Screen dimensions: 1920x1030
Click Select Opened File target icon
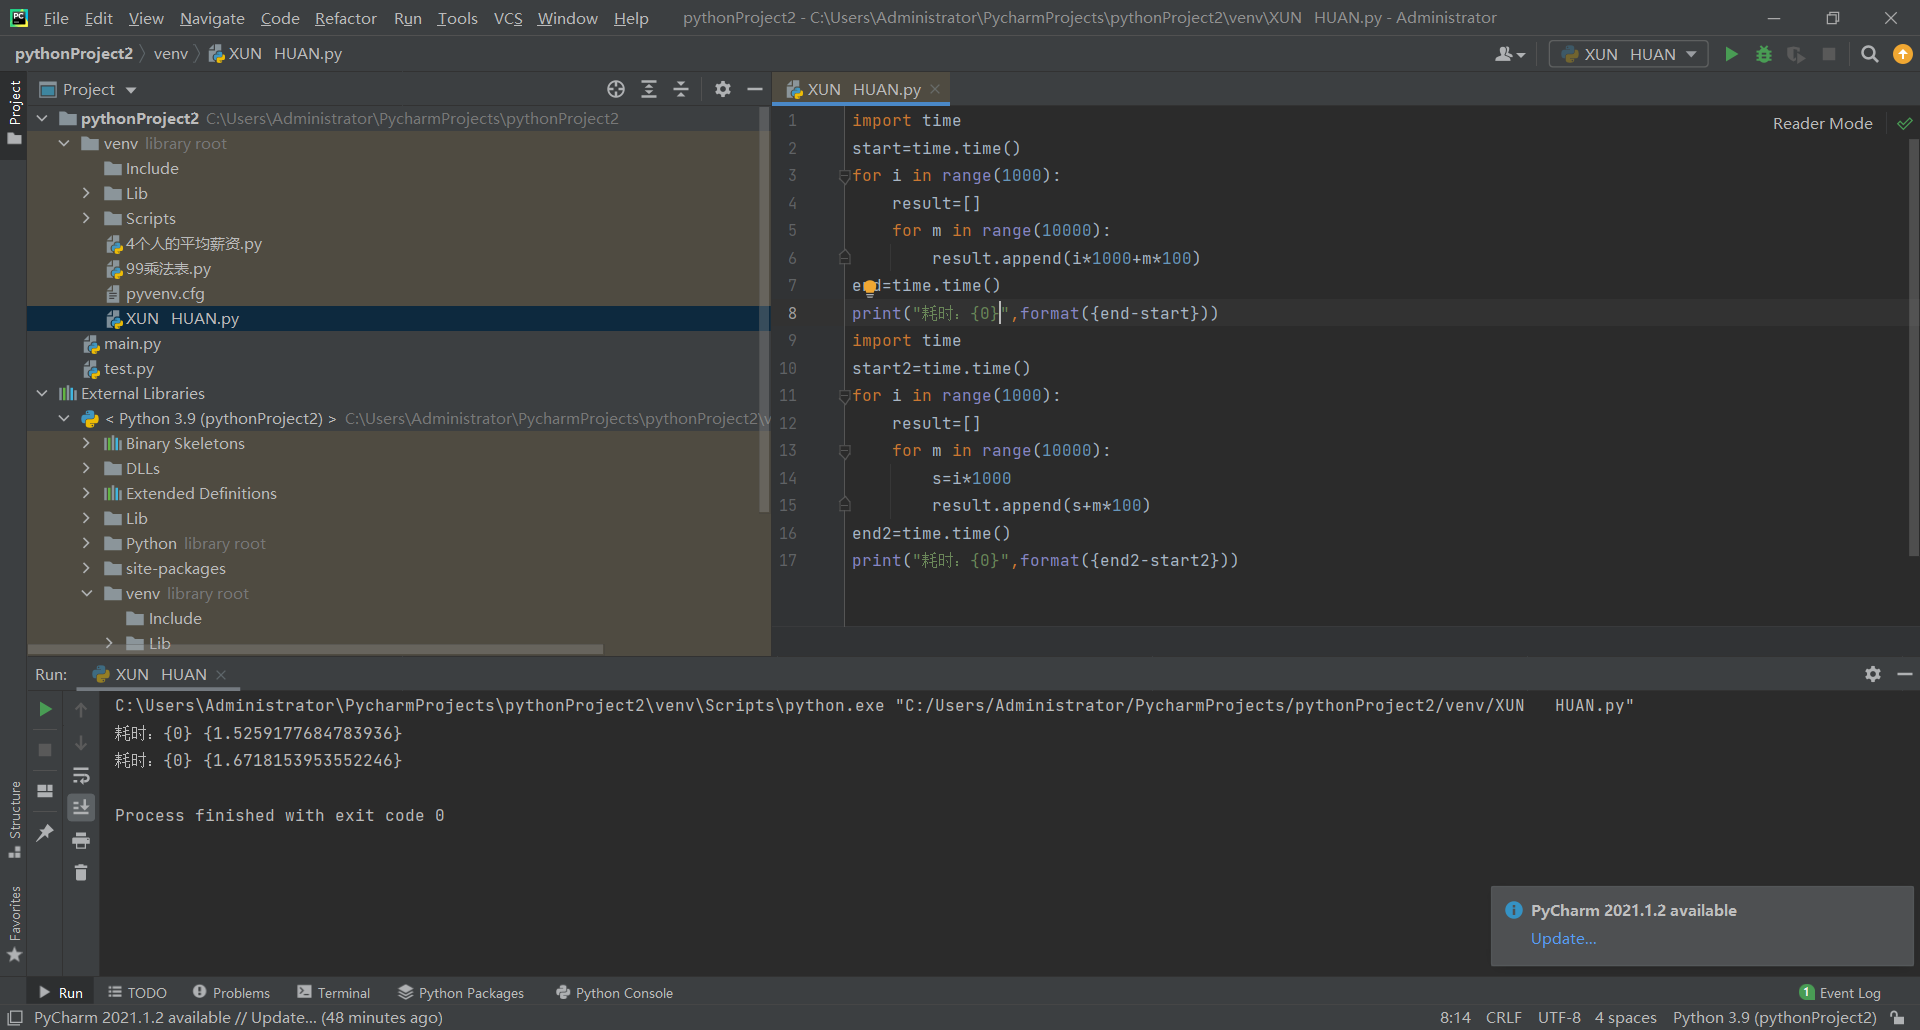tap(616, 89)
